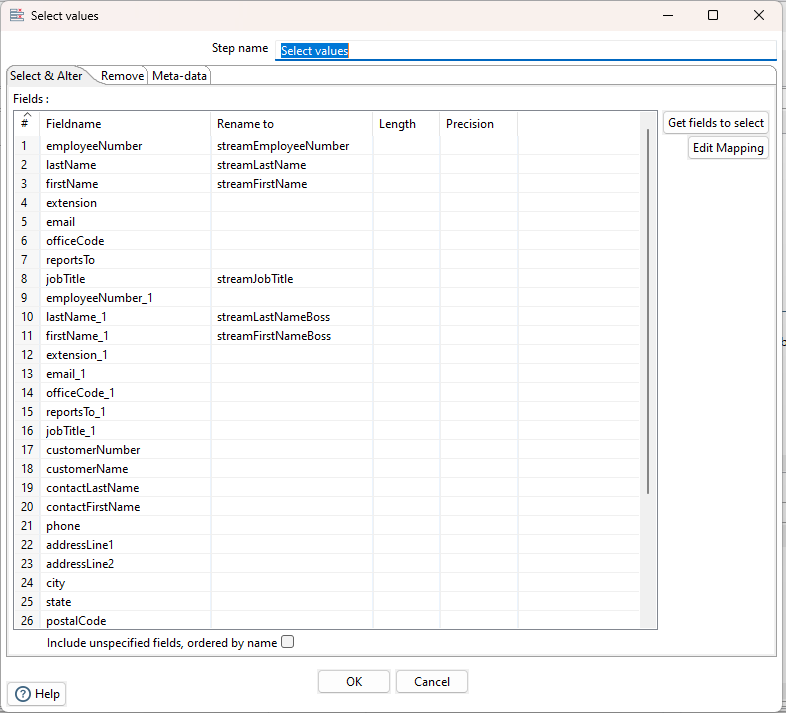
Task: Click the Help question mark button
Action: [37, 694]
